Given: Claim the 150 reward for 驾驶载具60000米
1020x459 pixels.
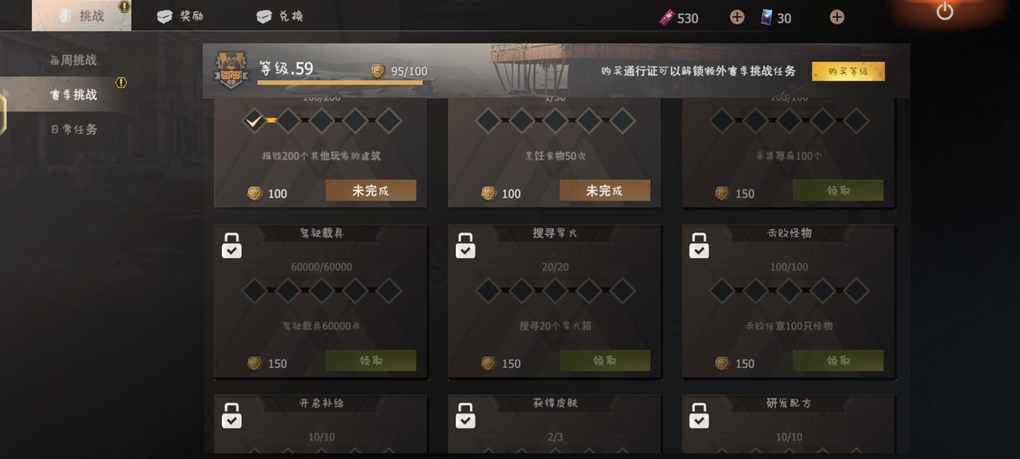Looking at the screenshot, I should click(370, 360).
